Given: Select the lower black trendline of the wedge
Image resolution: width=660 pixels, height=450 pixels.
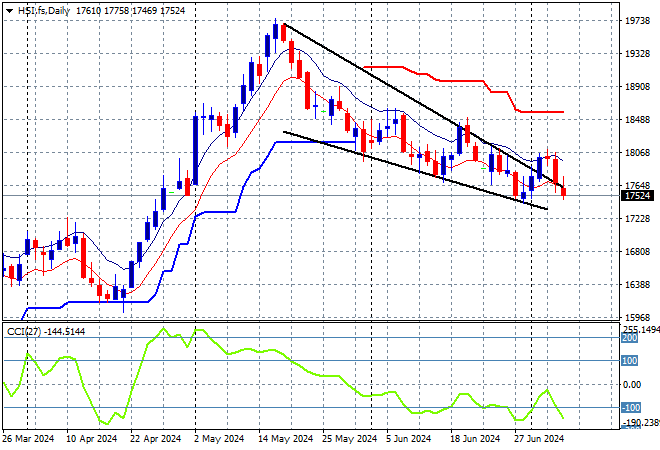Looking at the screenshot, I should point(415,170).
